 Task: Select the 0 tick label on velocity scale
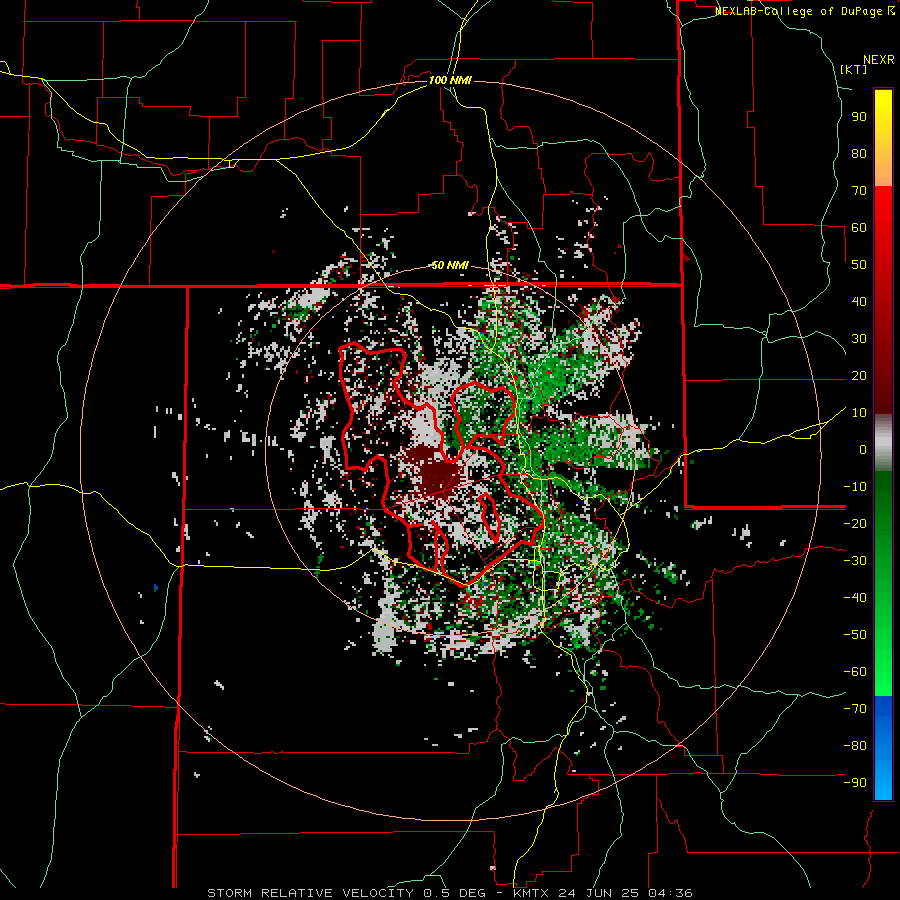[863, 449]
